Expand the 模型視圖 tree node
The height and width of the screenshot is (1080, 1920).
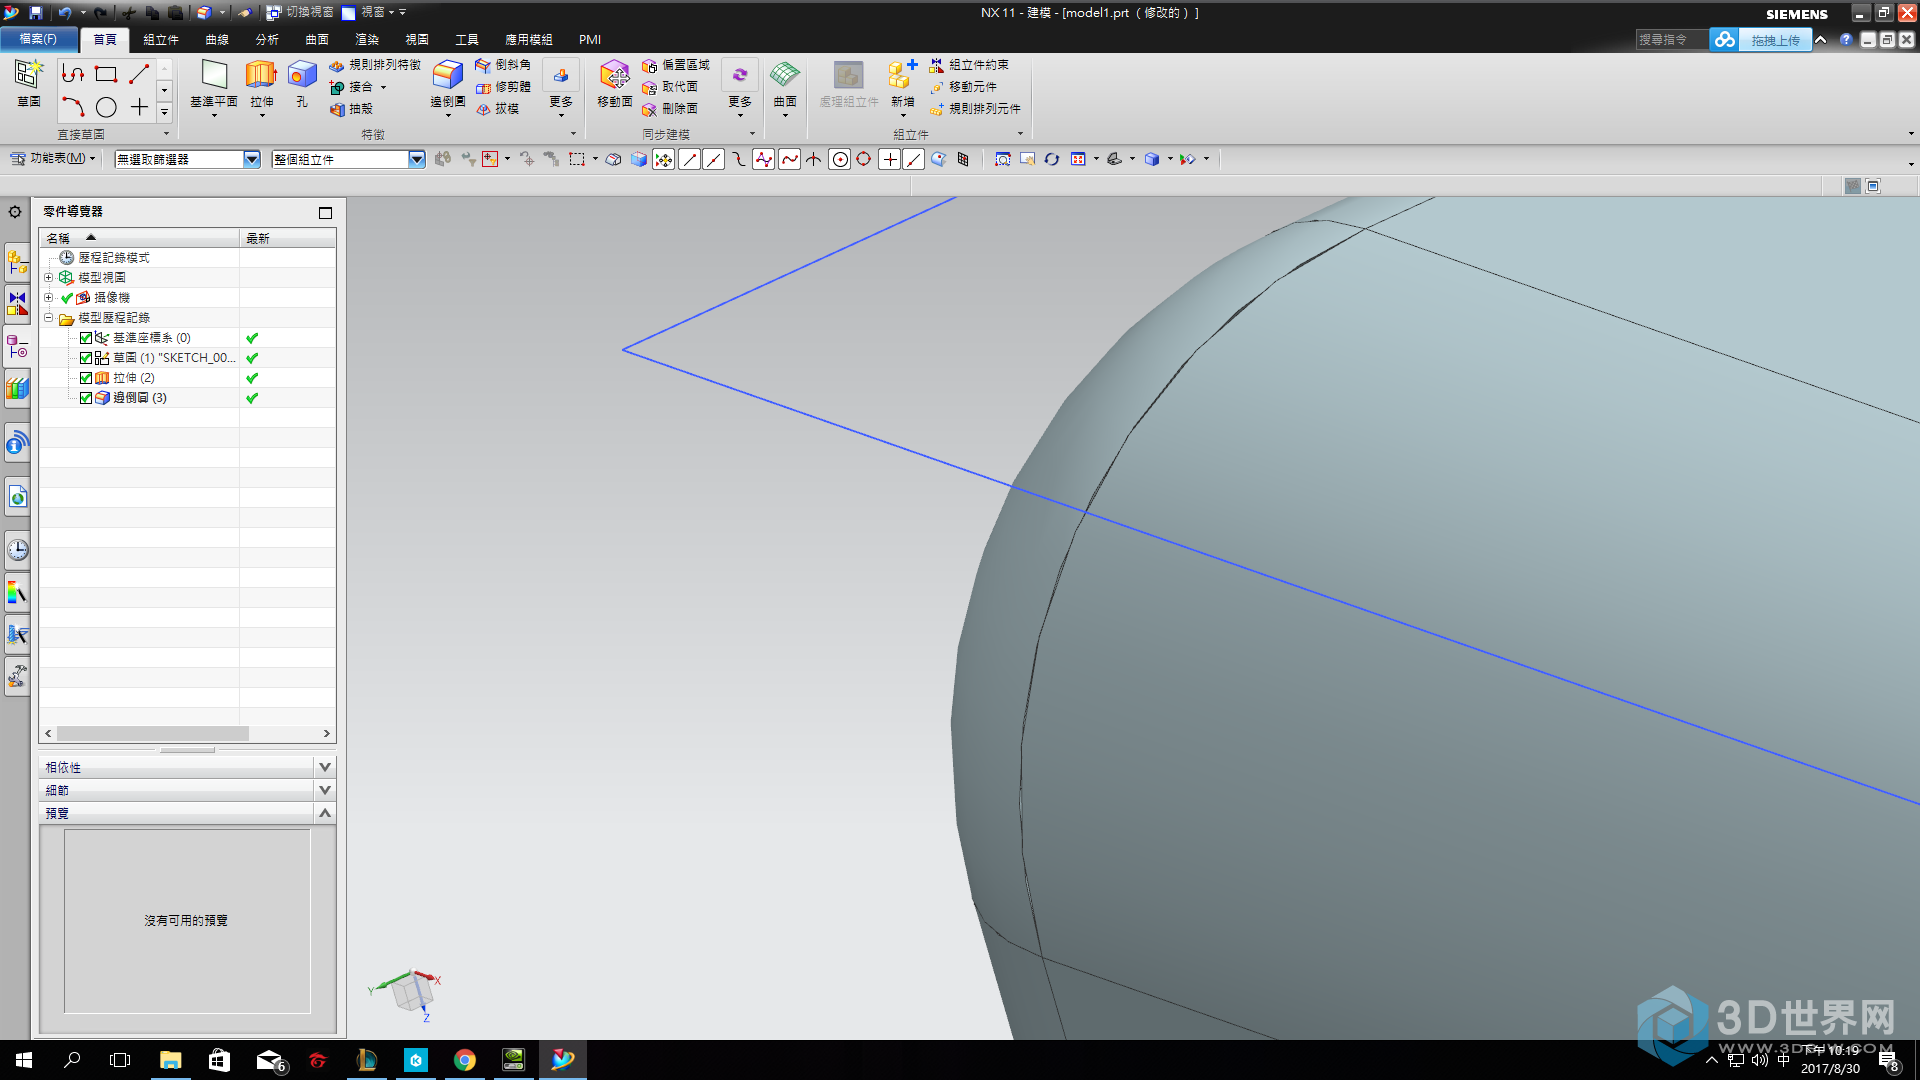pos(48,277)
